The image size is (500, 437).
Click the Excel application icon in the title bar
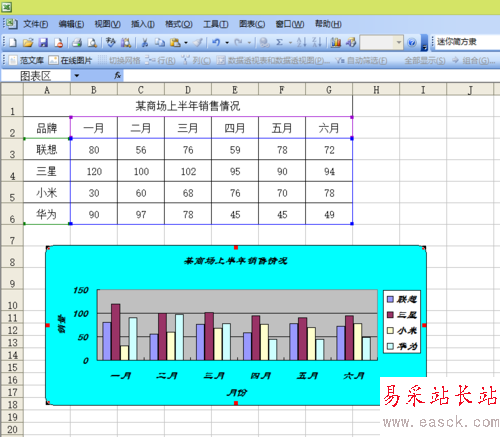[x=7, y=7]
